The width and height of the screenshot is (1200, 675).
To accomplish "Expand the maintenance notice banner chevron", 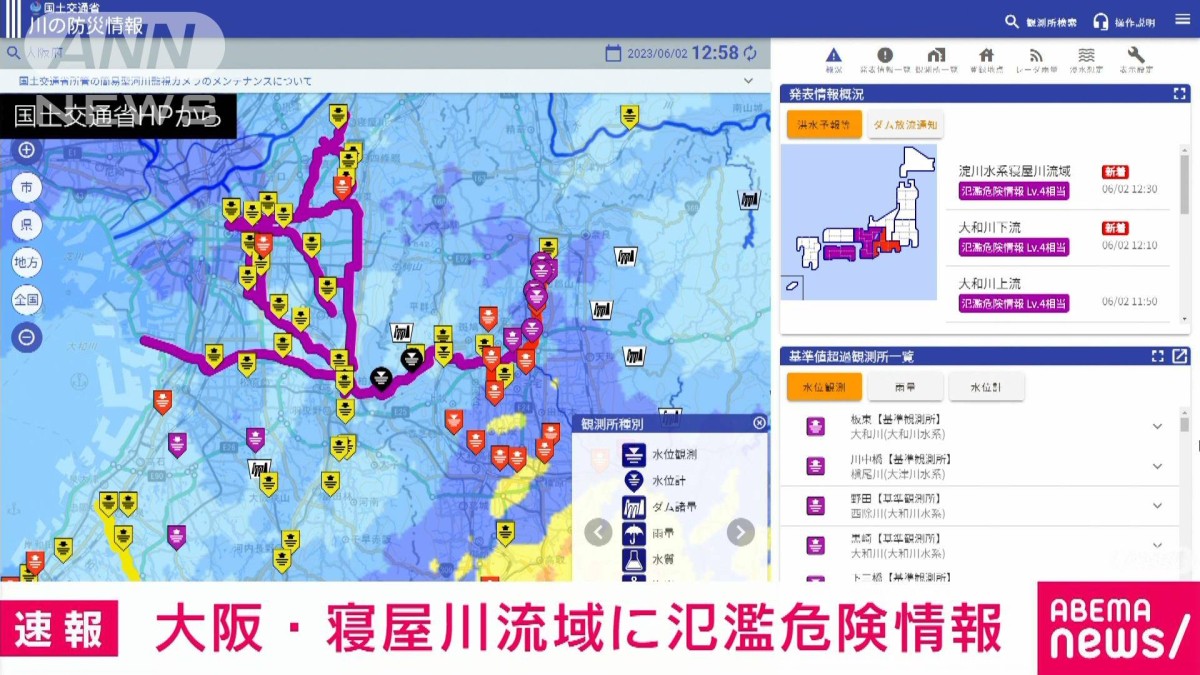I will coord(748,81).
